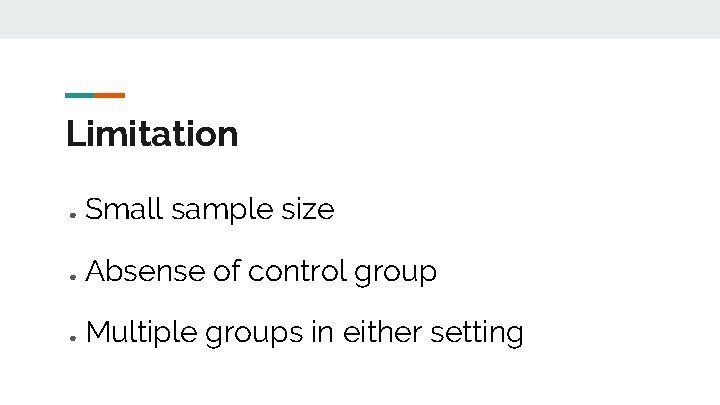Click the word size in first bullet

pyautogui.click(x=308, y=209)
